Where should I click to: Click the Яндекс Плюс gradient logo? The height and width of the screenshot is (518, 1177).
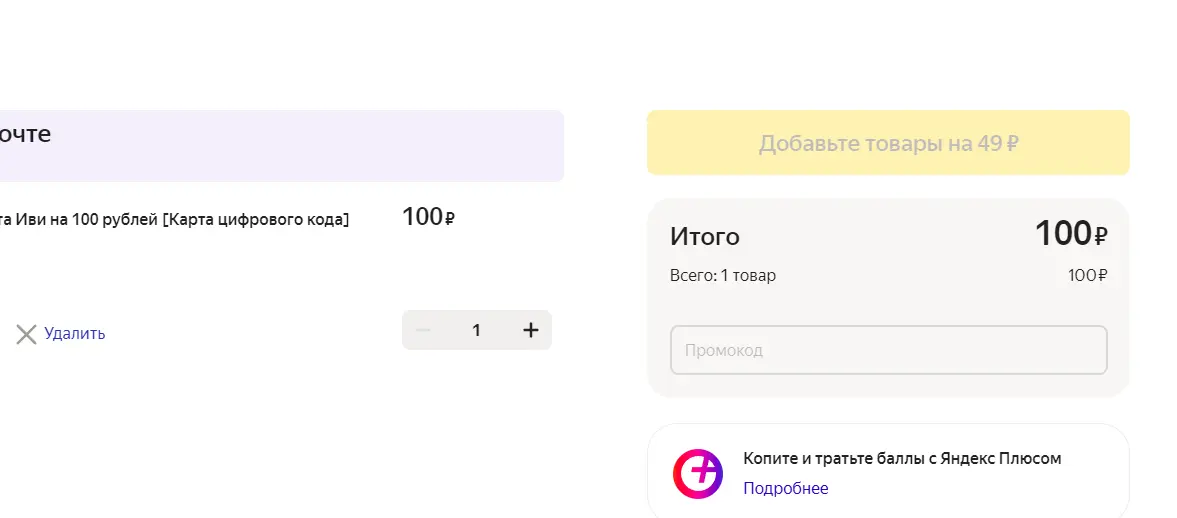point(697,474)
